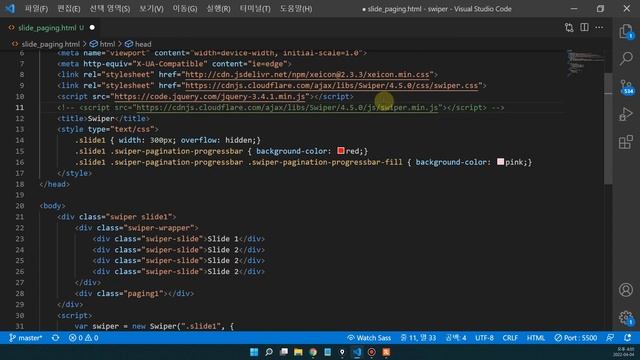Open the 파일(F) menu

[x=36, y=9]
